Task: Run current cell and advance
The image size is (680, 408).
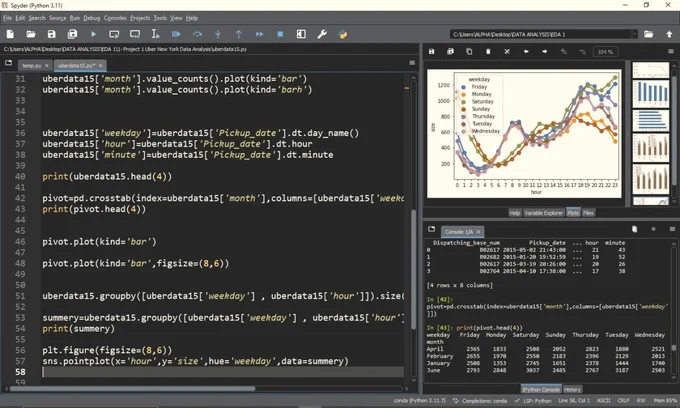Action: [135, 34]
